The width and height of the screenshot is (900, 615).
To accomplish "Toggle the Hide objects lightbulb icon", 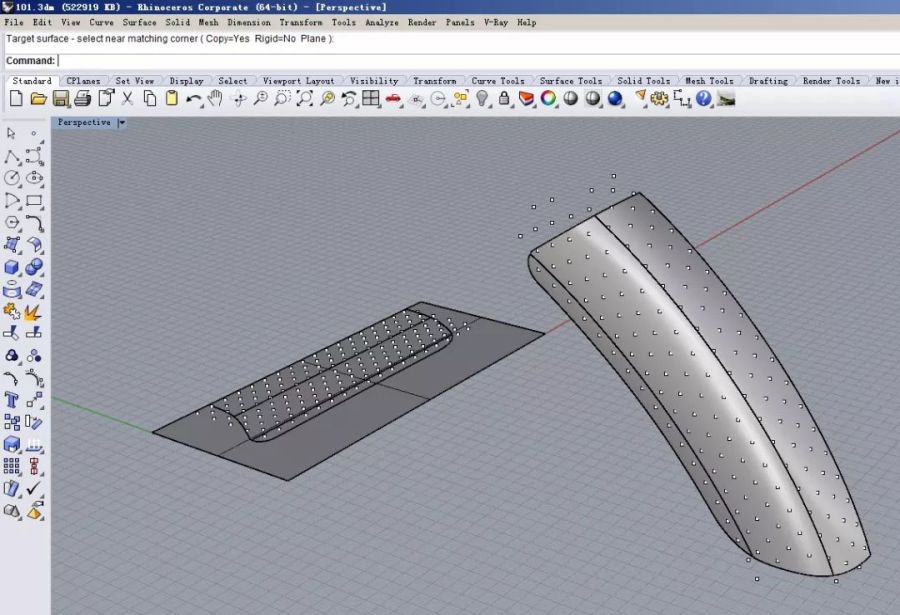I will [x=482, y=98].
